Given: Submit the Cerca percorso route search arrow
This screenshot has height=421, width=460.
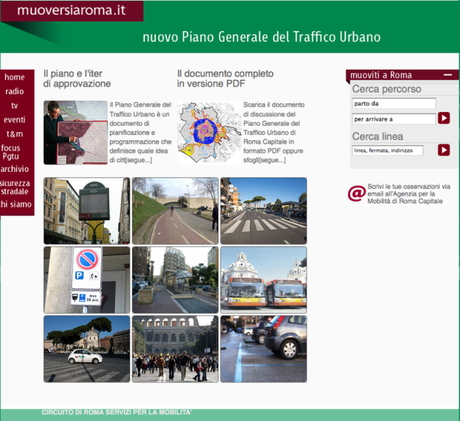Looking at the screenshot, I should (444, 118).
